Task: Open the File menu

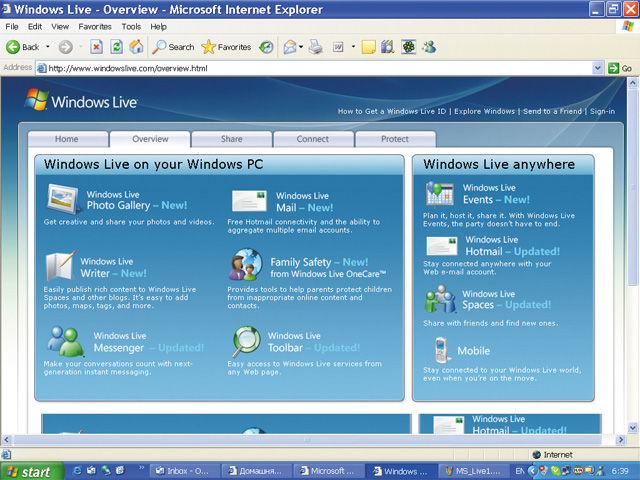Action: point(12,27)
